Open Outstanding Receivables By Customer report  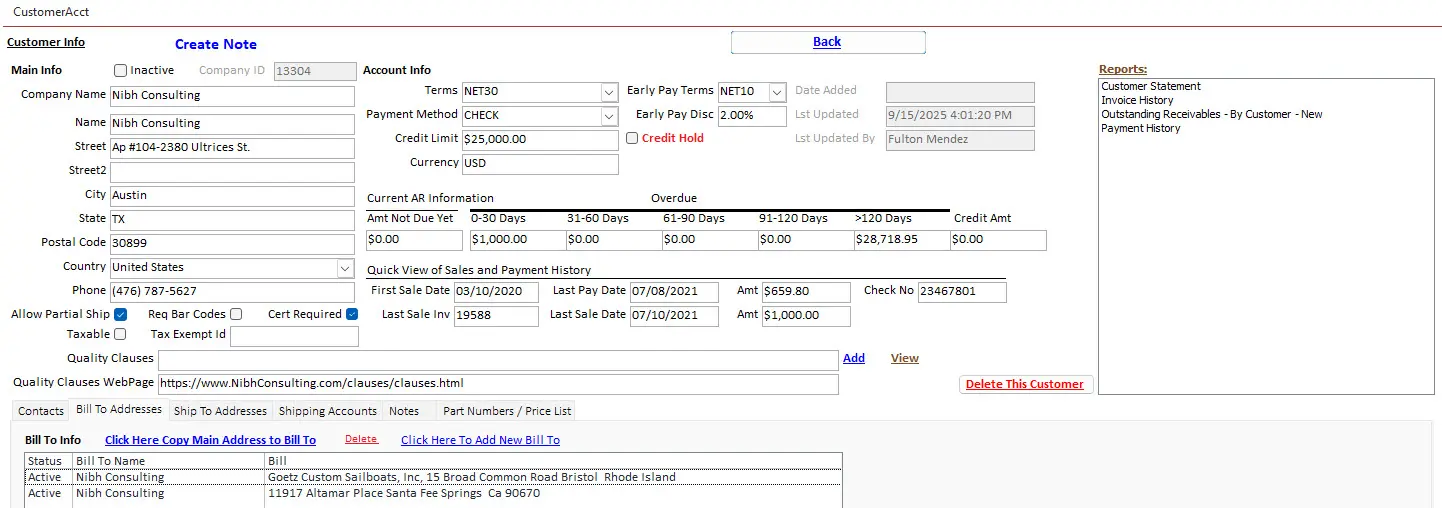pyautogui.click(x=1212, y=114)
